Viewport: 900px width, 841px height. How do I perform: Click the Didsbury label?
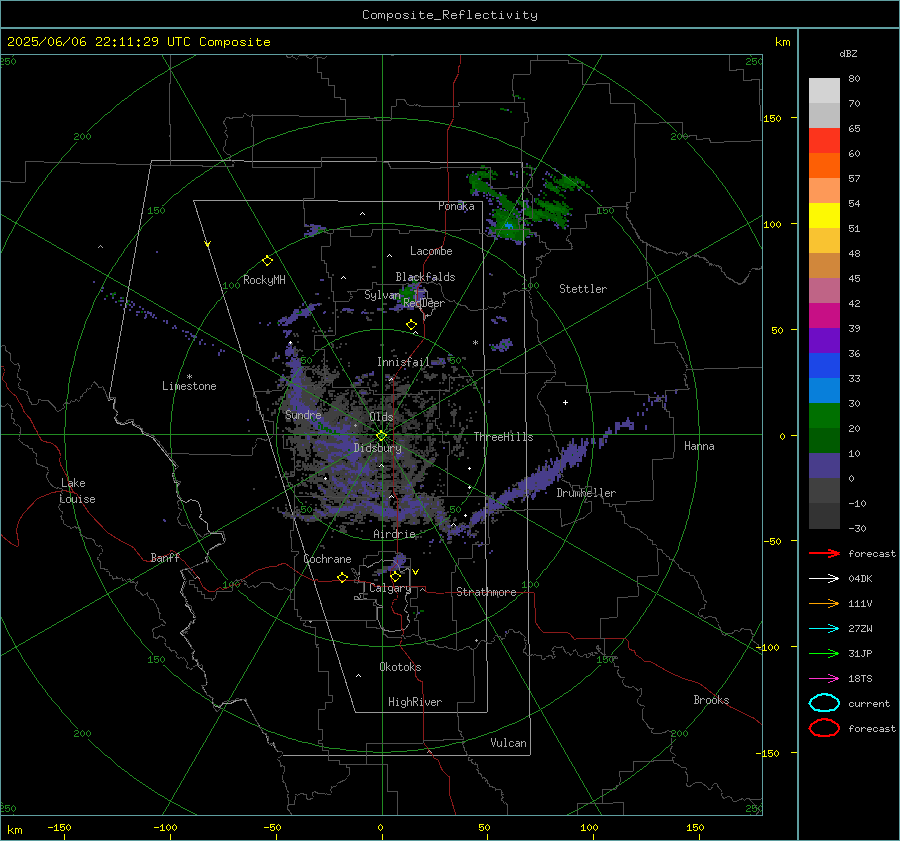point(377,448)
